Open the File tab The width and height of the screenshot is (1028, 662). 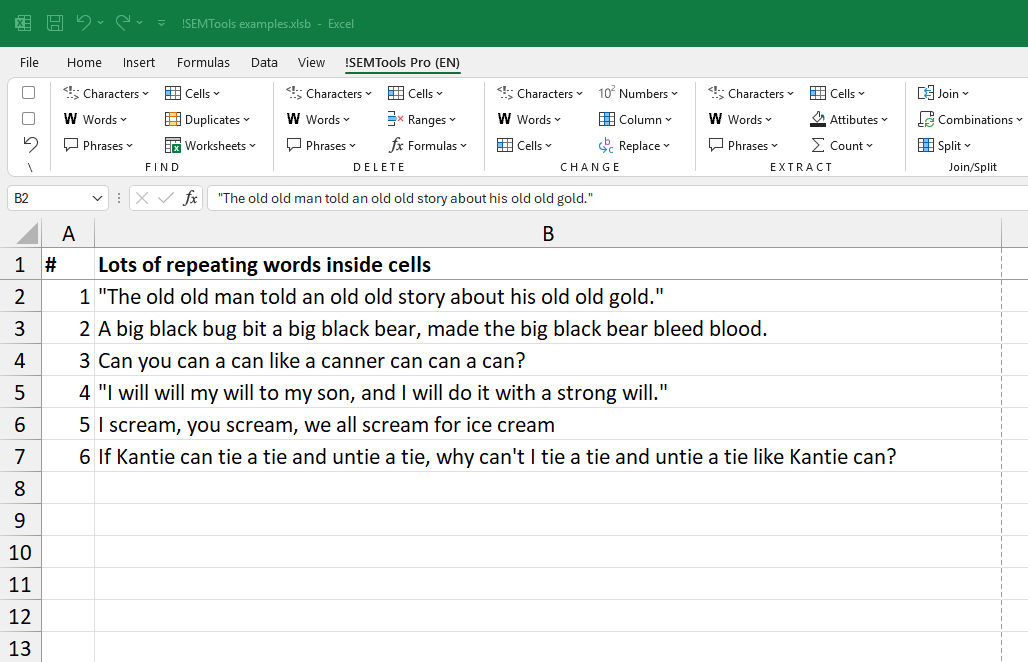tap(29, 62)
